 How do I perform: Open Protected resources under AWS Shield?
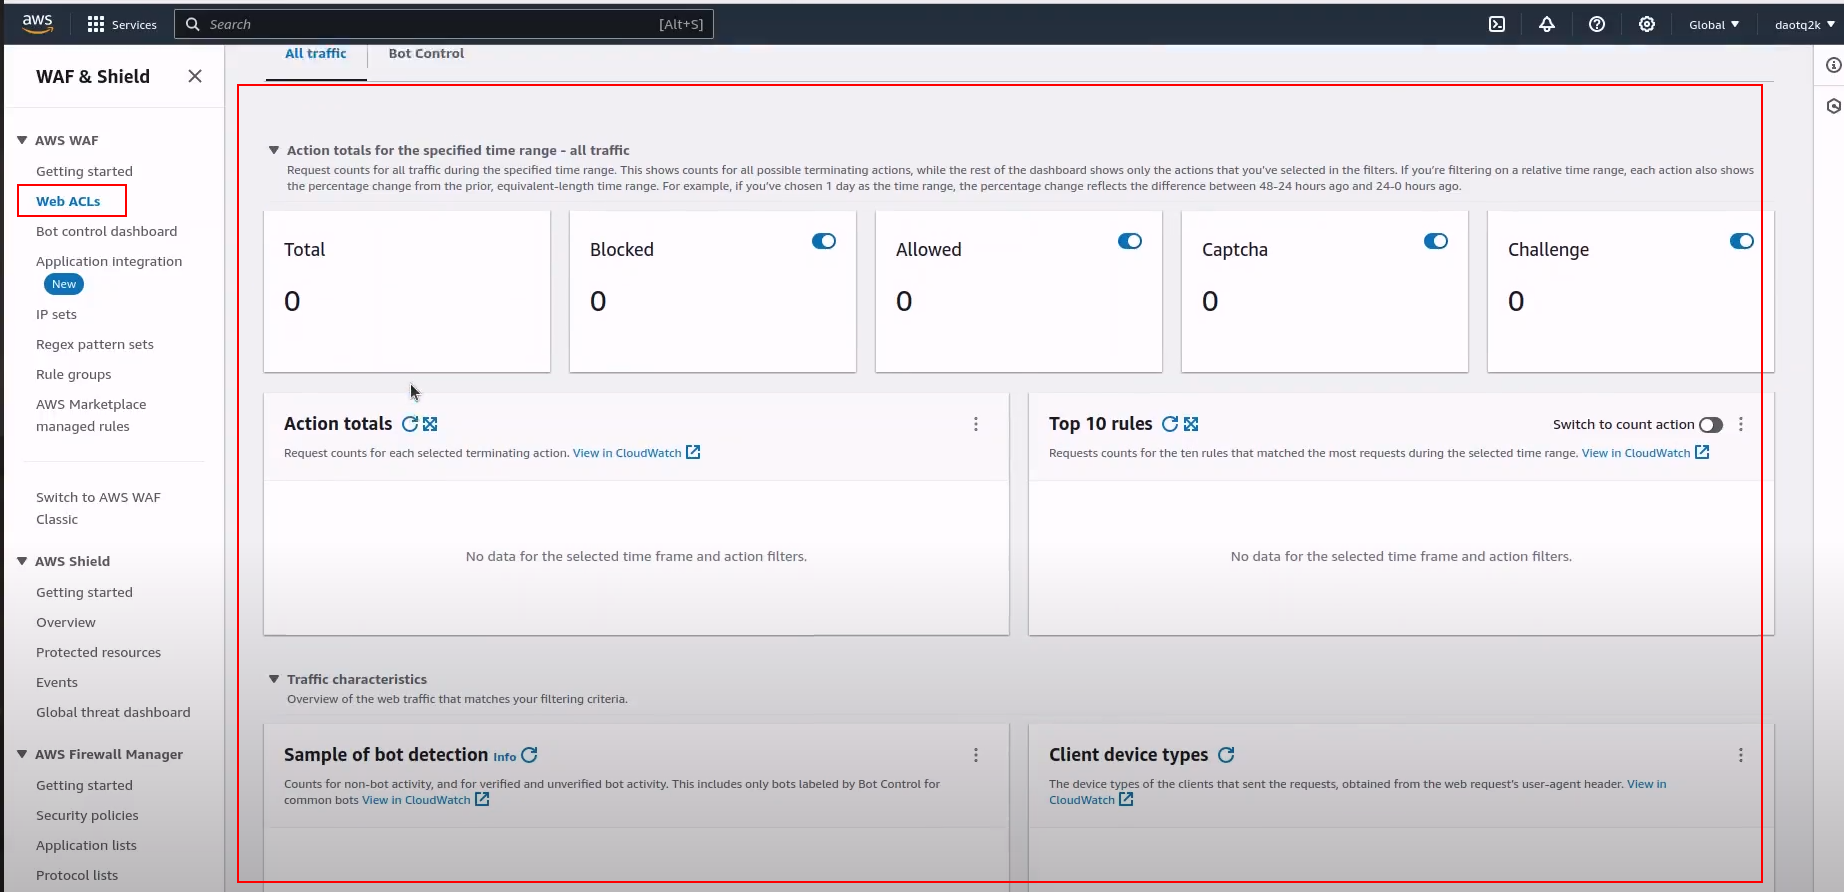pyautogui.click(x=98, y=652)
